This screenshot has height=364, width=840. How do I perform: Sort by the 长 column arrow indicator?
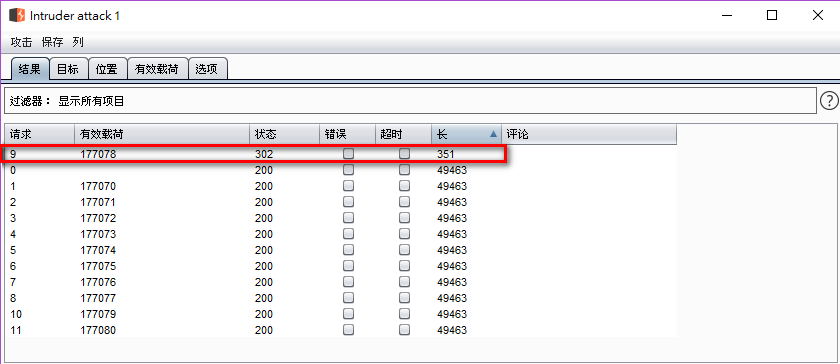pos(493,135)
